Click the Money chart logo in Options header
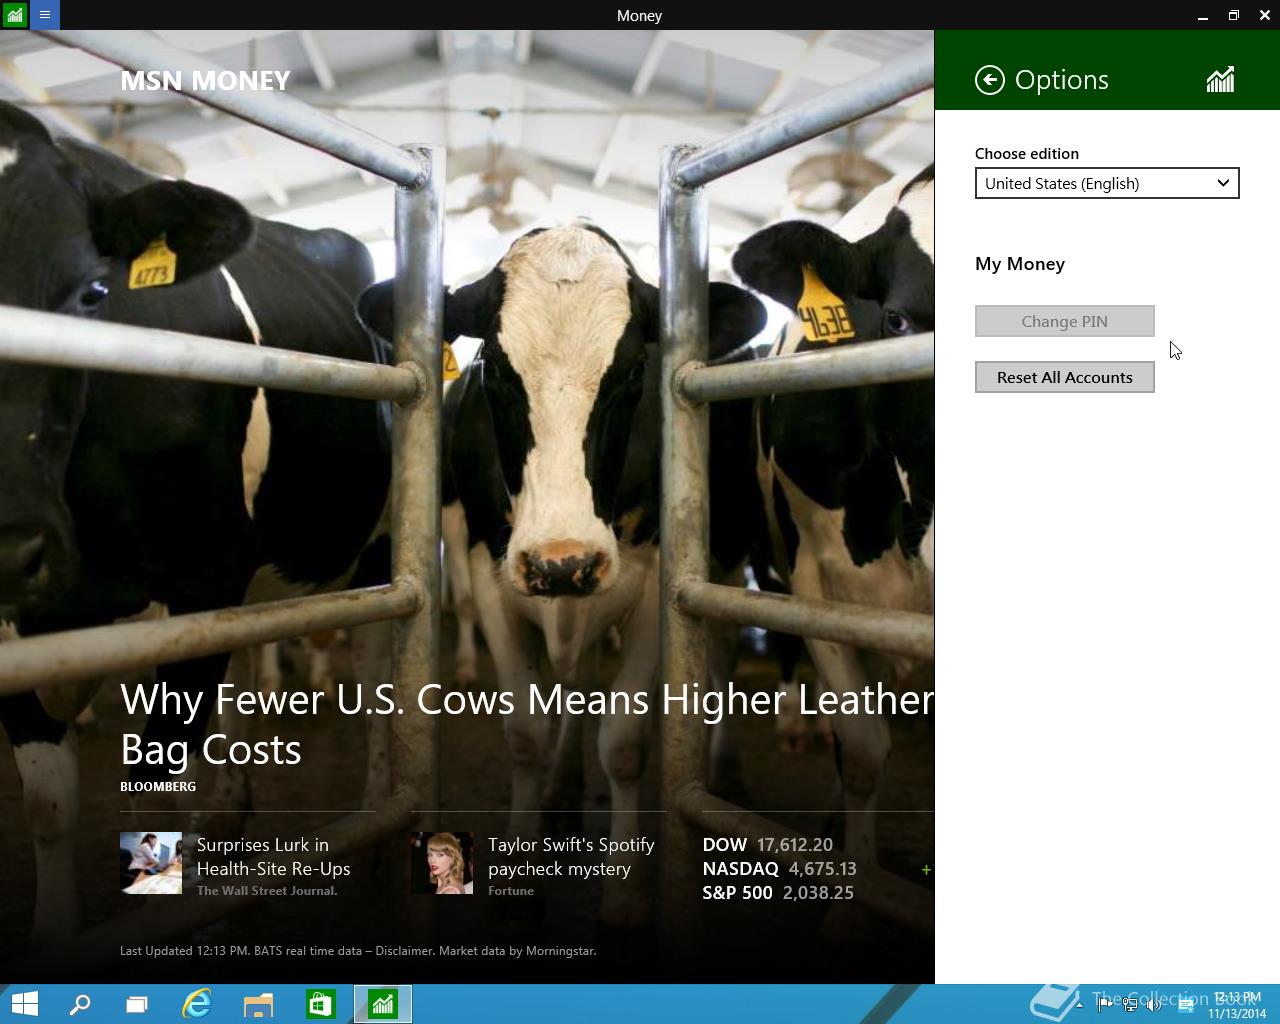 tap(1220, 80)
